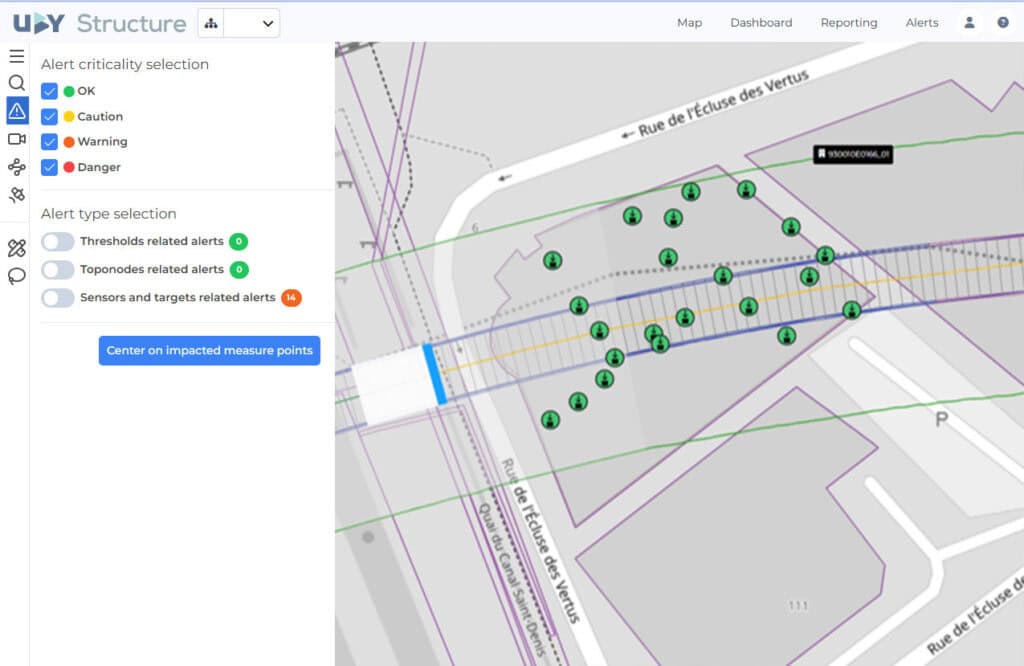Click the help question mark icon
This screenshot has width=1024, height=666.
[1003, 23]
